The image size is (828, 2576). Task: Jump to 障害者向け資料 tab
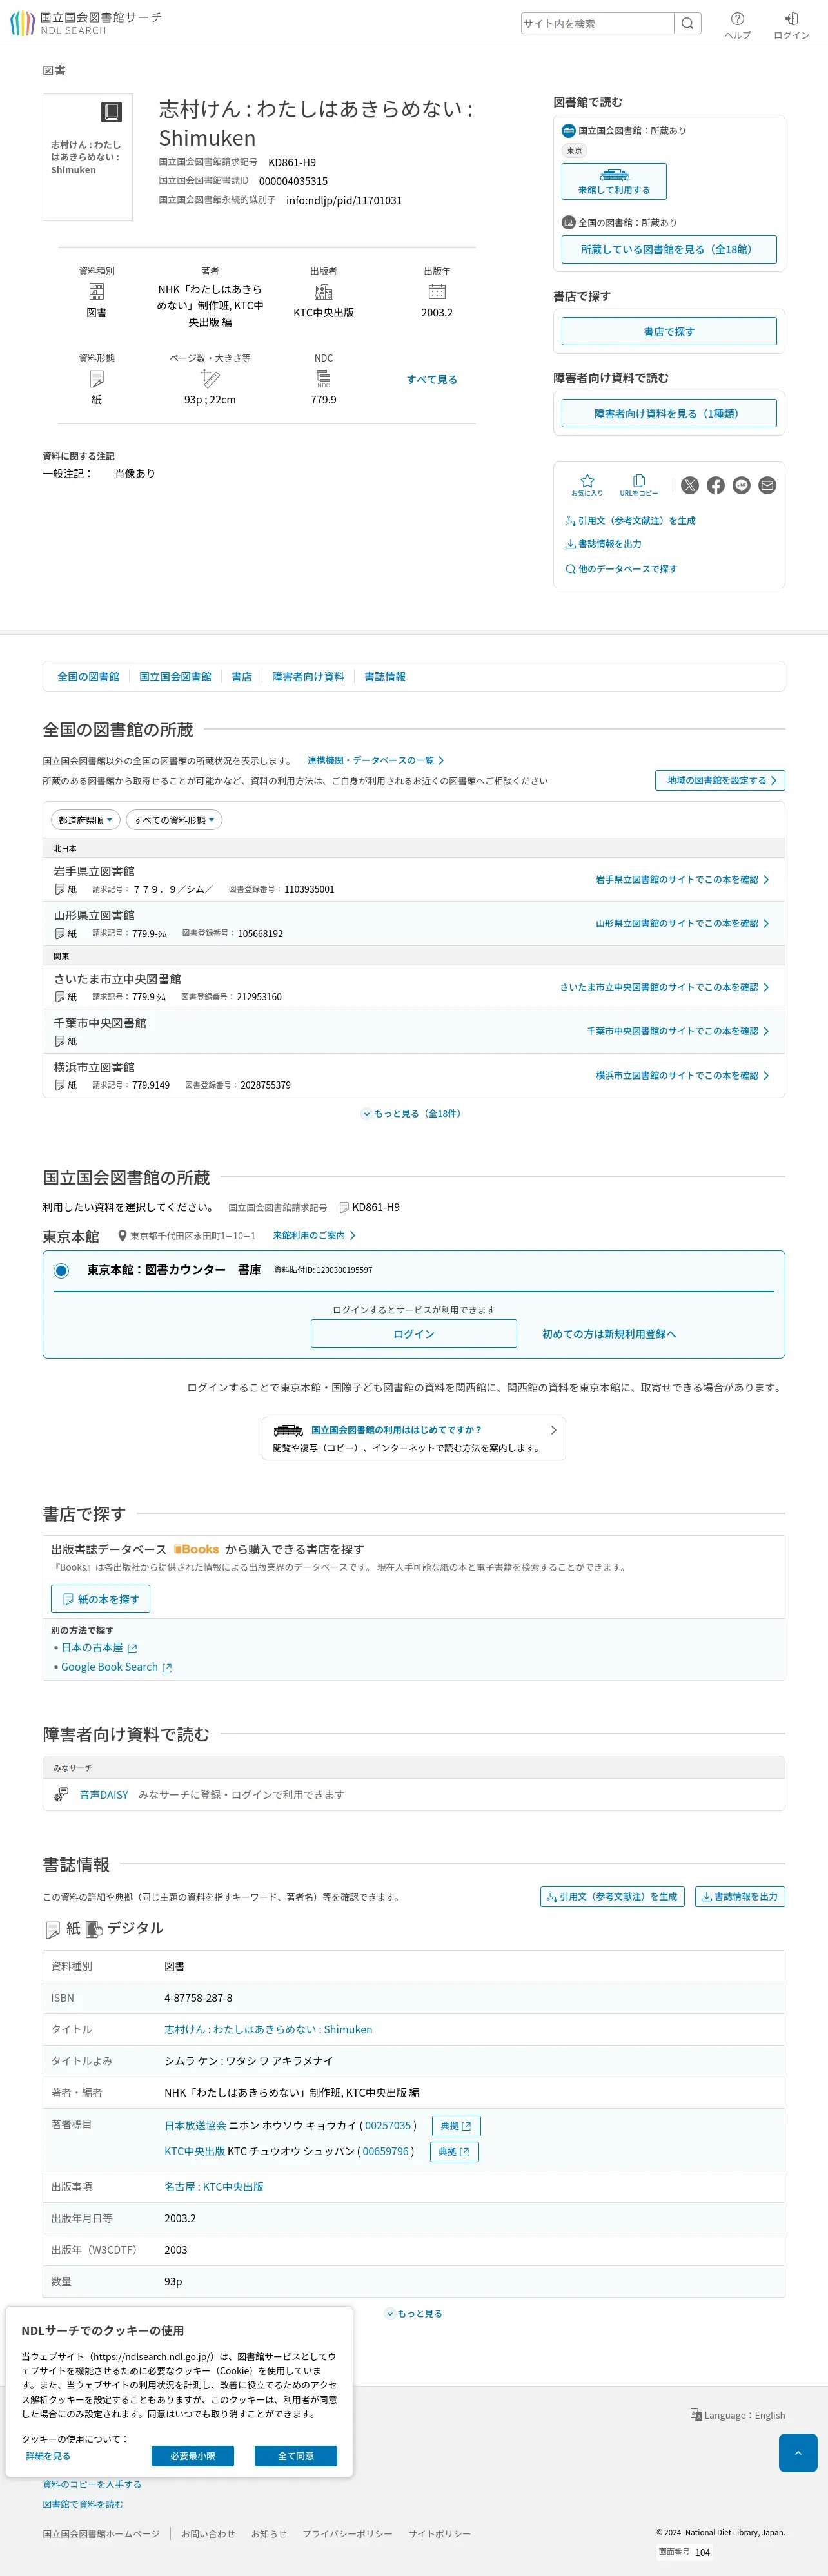(x=308, y=677)
